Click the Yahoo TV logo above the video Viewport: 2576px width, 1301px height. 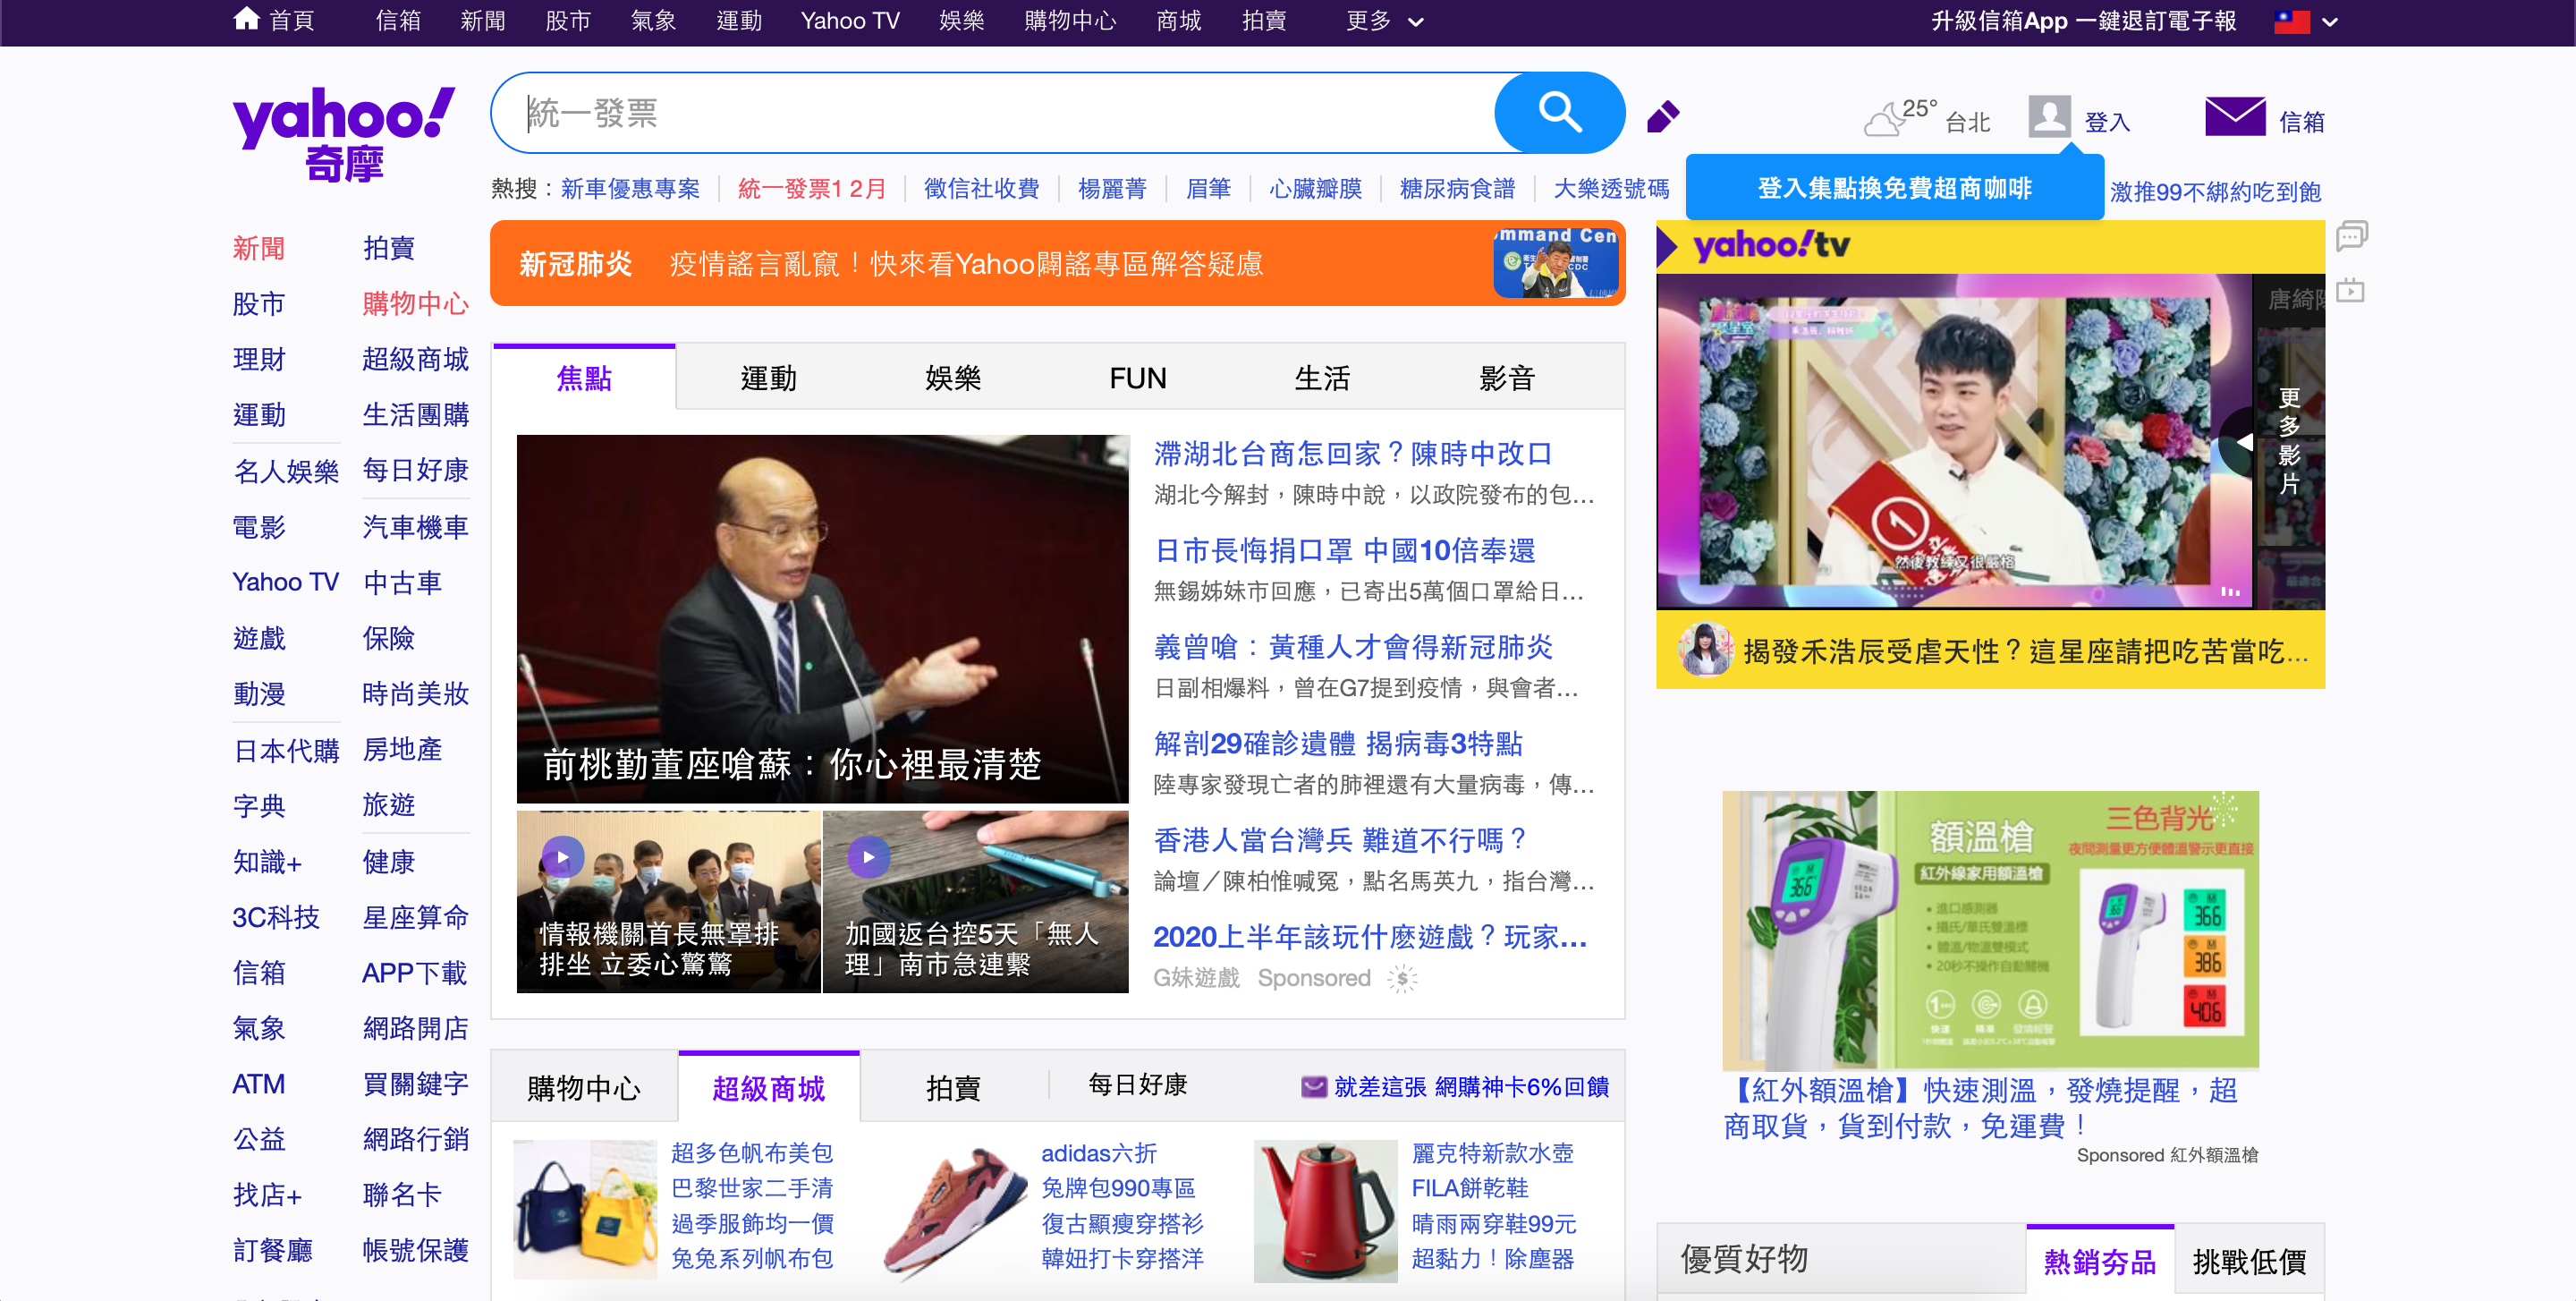tap(1772, 246)
